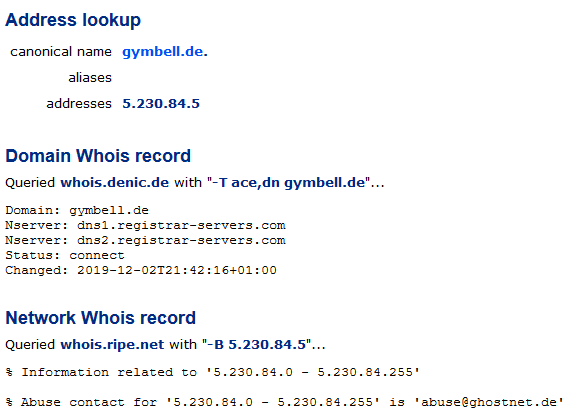Viewport: 577px width, 420px height.
Task: Click the Status: connect line
Action: coord(65,255)
